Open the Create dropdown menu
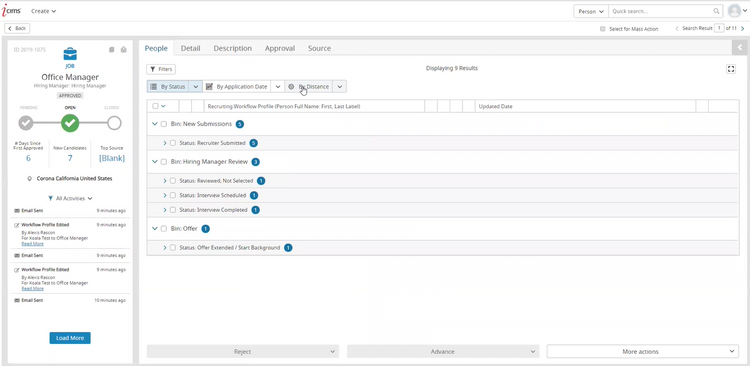The image size is (750, 366). pyautogui.click(x=44, y=11)
